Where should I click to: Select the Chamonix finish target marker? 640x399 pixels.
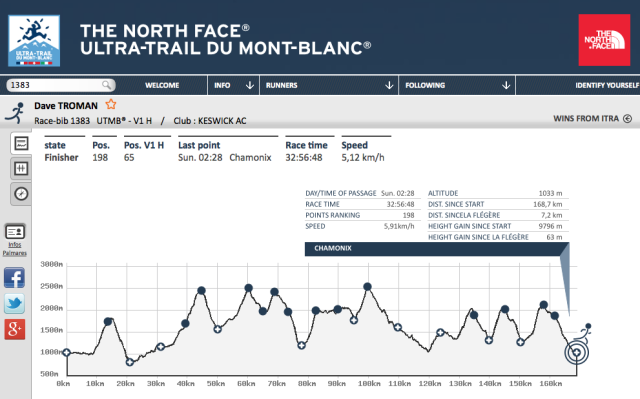tap(576, 352)
